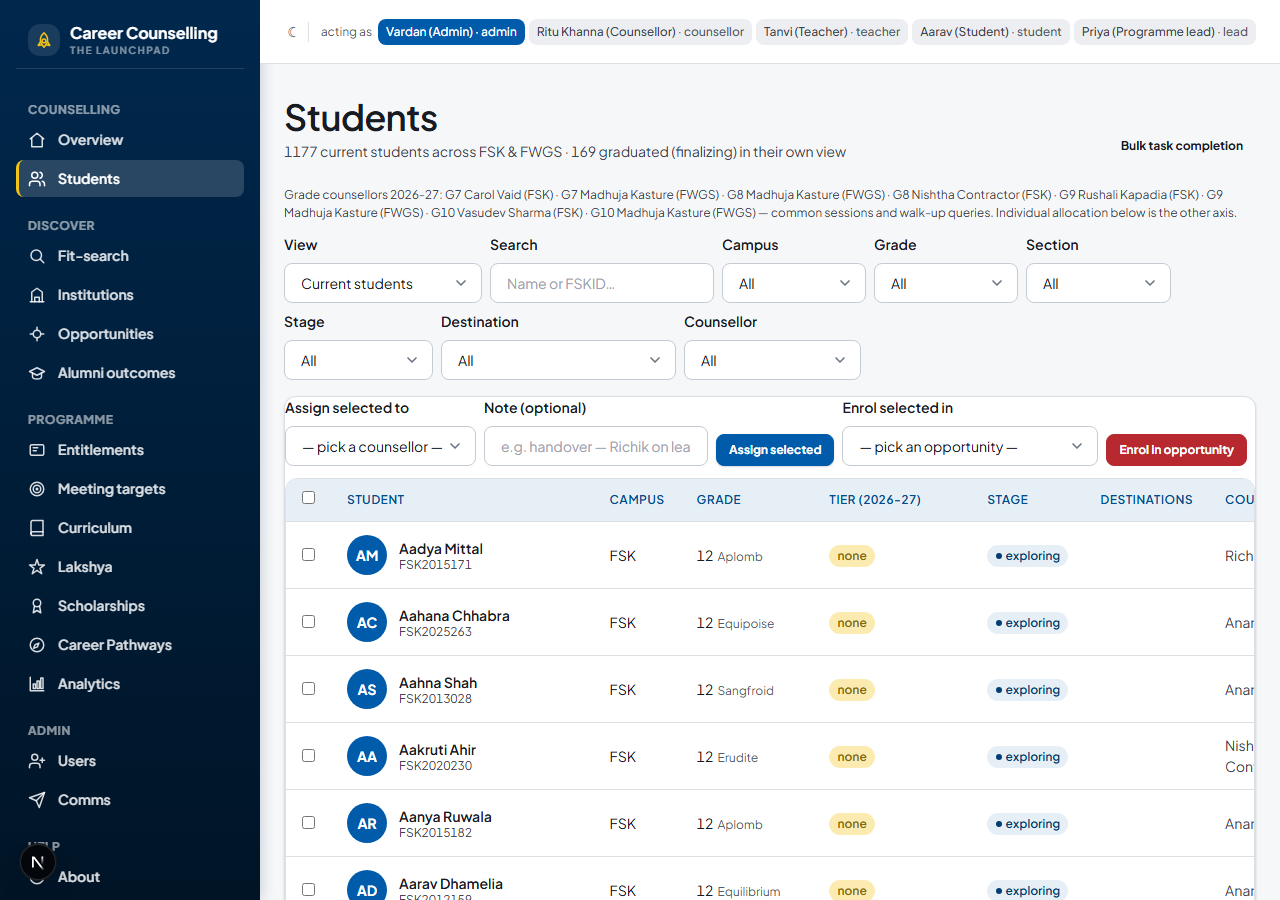Click Aadya Mittal's yellow none tier badge

[852, 556]
